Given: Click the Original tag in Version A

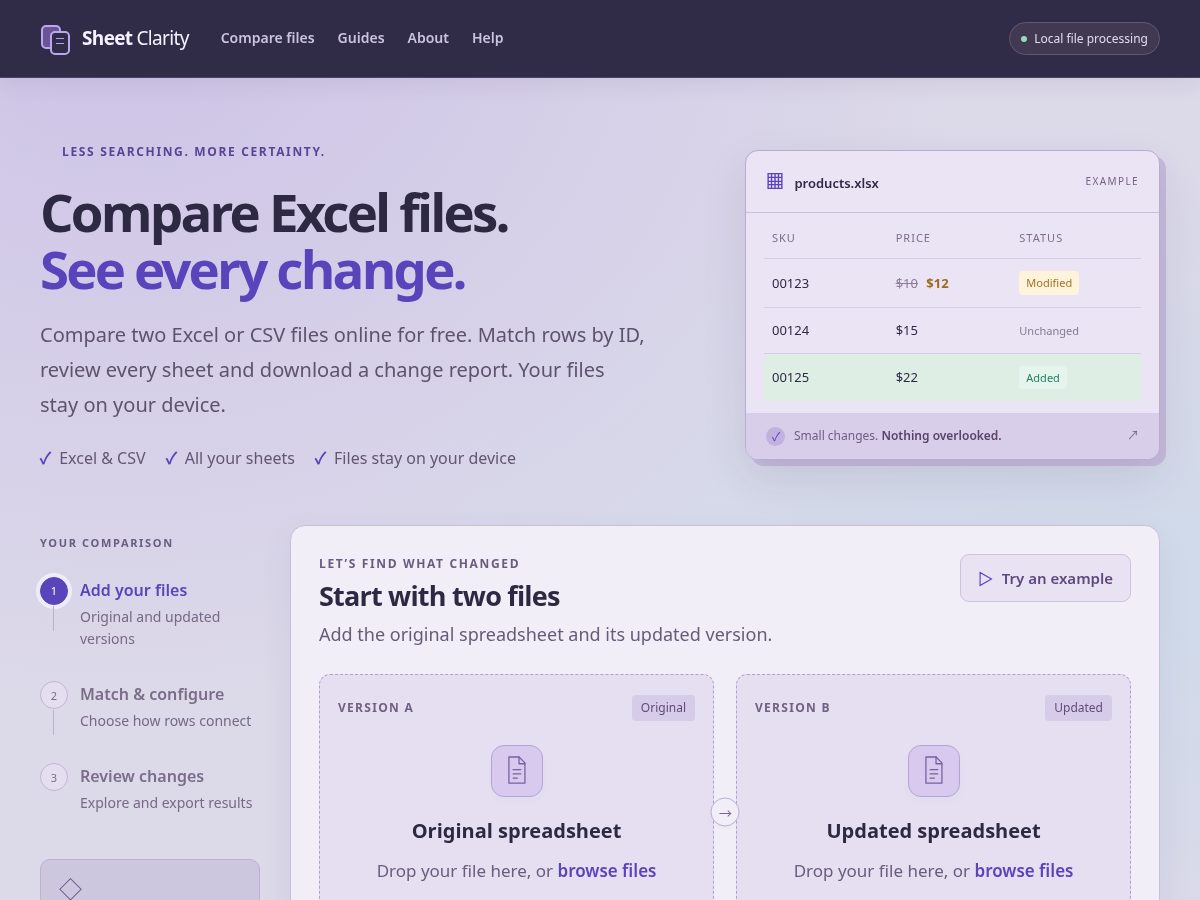Looking at the screenshot, I should click(x=663, y=707).
